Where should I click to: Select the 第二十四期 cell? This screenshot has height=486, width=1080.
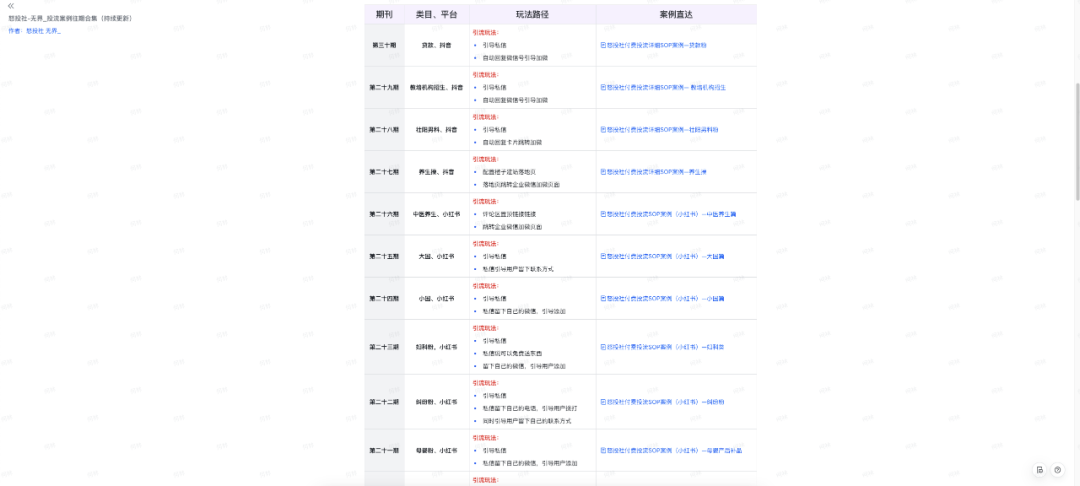click(x=384, y=299)
